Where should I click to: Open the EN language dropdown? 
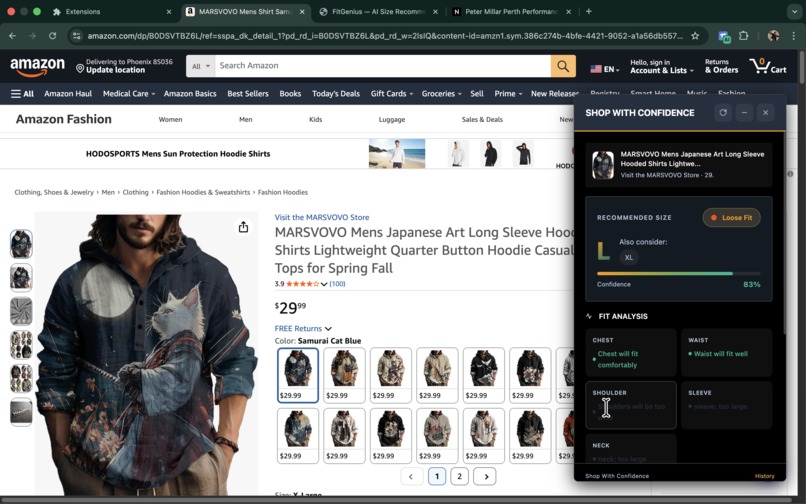604,69
